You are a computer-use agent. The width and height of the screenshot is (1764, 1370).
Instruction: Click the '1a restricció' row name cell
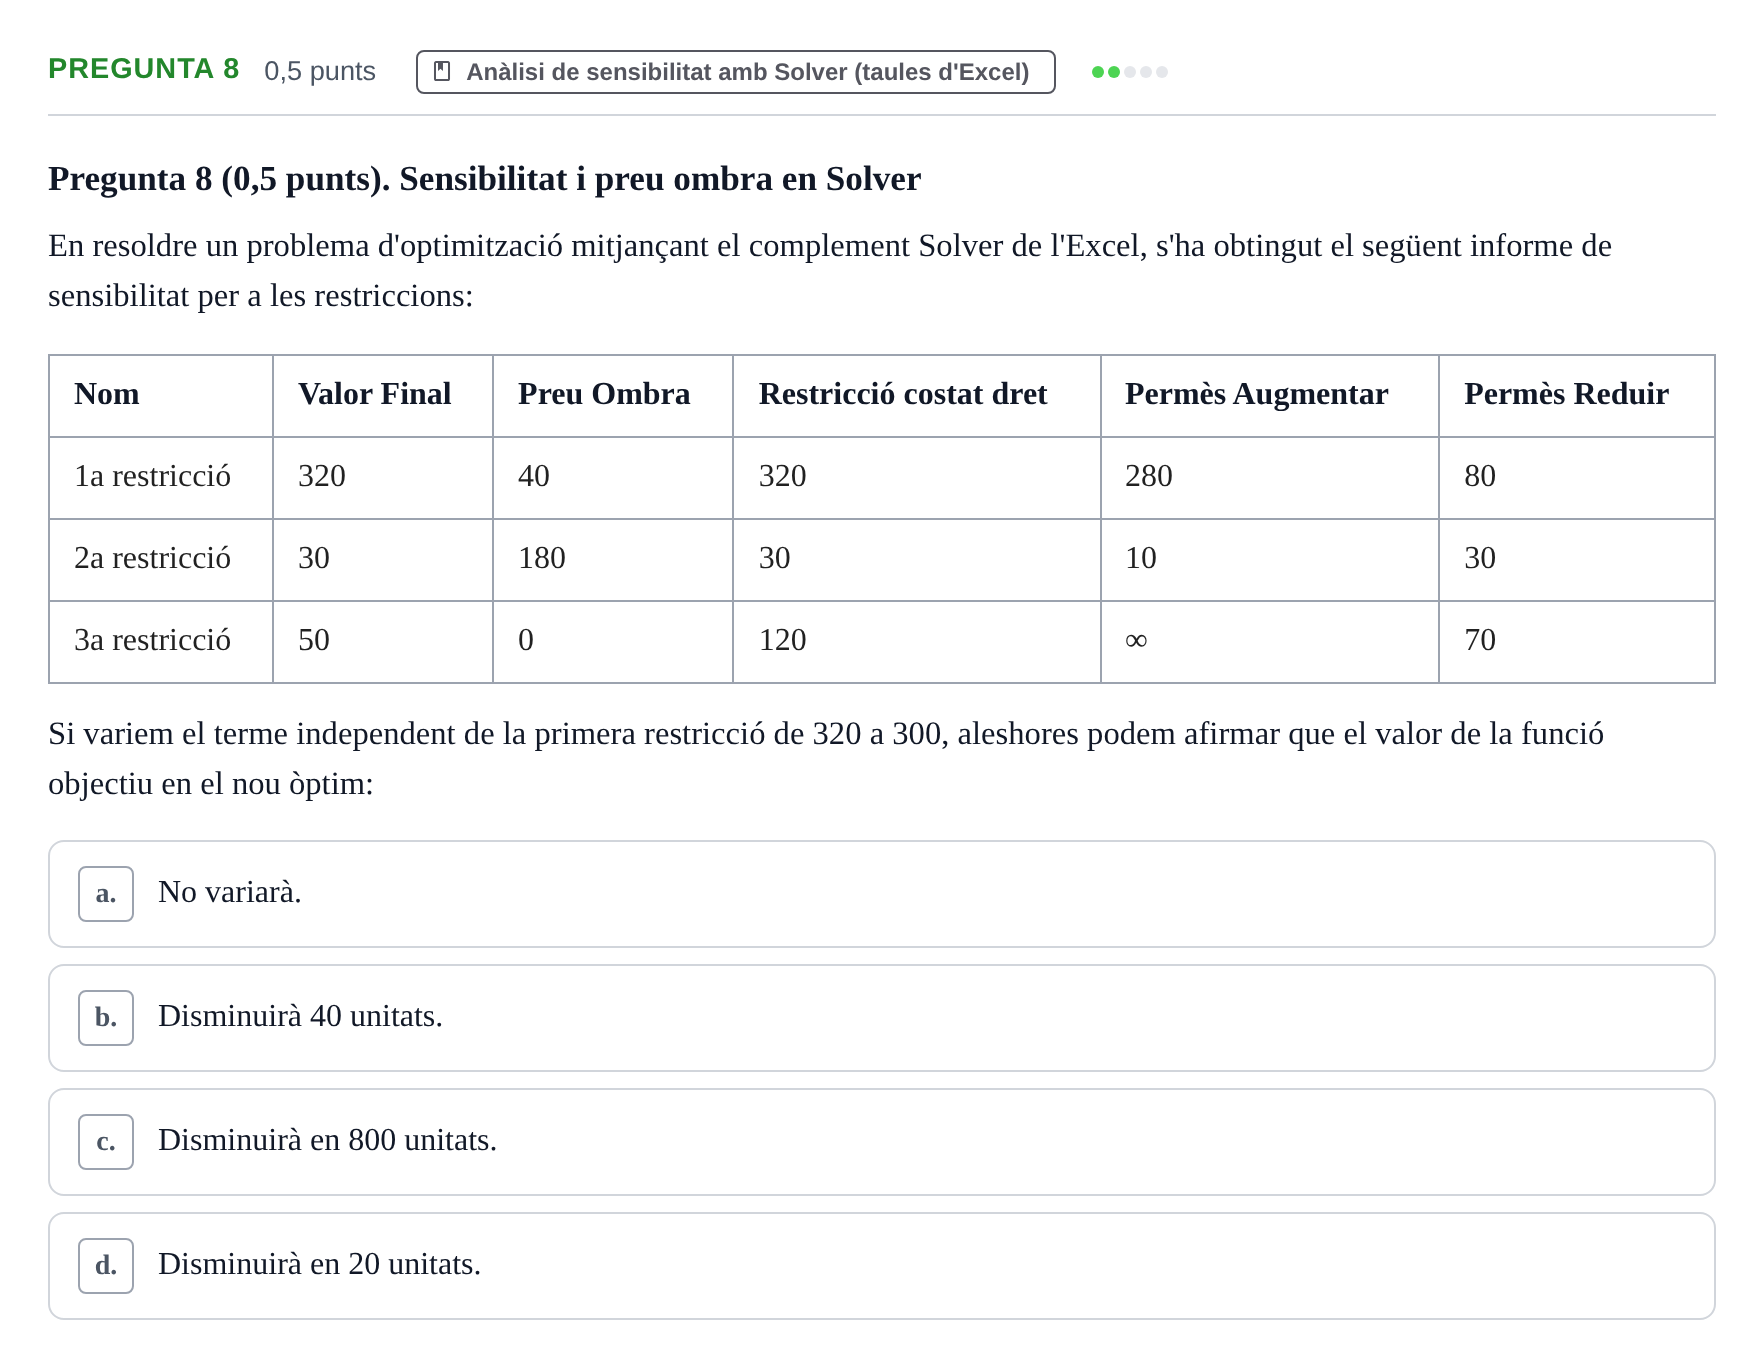pyautogui.click(x=161, y=478)
